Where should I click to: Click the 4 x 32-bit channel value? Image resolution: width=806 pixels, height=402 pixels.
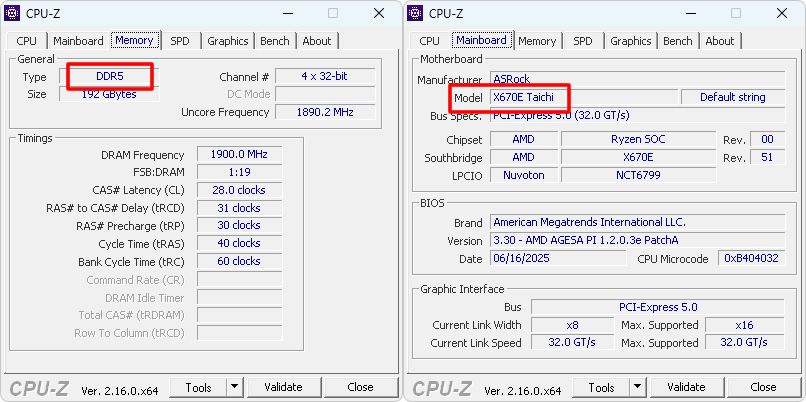coord(325,77)
